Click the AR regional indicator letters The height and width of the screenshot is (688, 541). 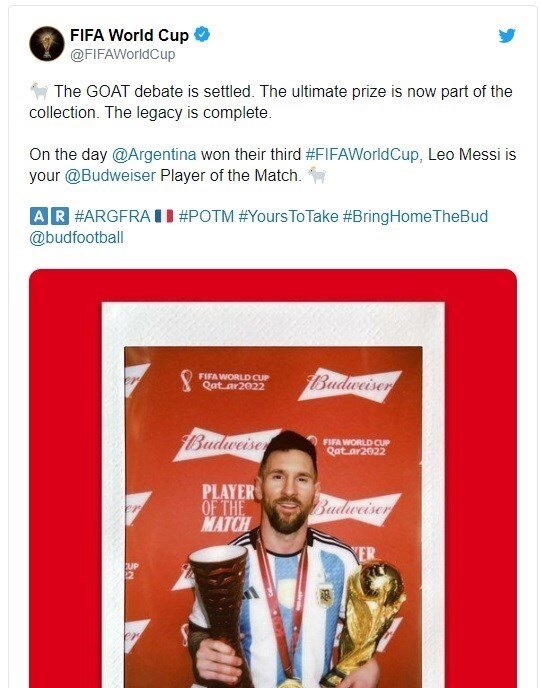50,216
